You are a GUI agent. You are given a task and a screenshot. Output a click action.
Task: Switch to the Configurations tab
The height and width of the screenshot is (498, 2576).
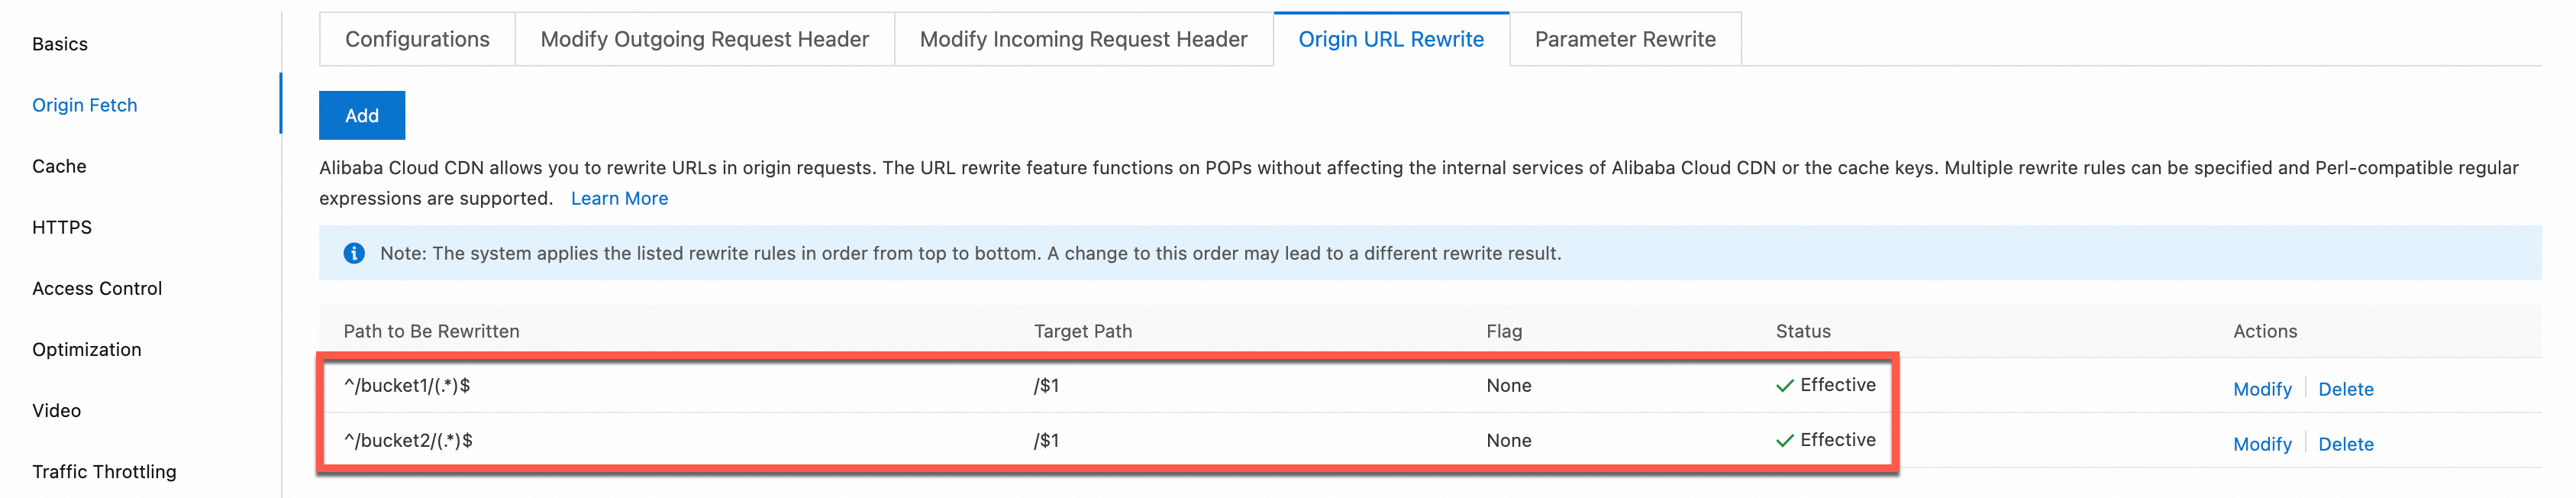click(417, 39)
